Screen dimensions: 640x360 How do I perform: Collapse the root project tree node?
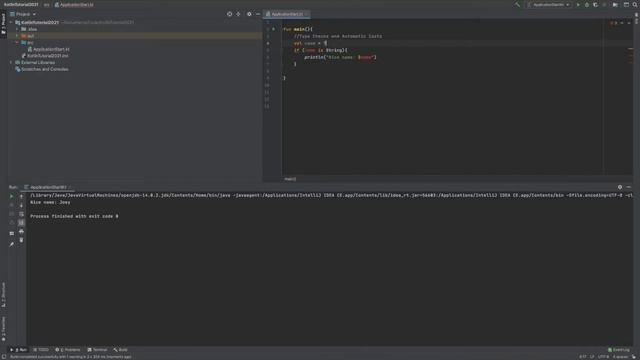click(x=11, y=22)
